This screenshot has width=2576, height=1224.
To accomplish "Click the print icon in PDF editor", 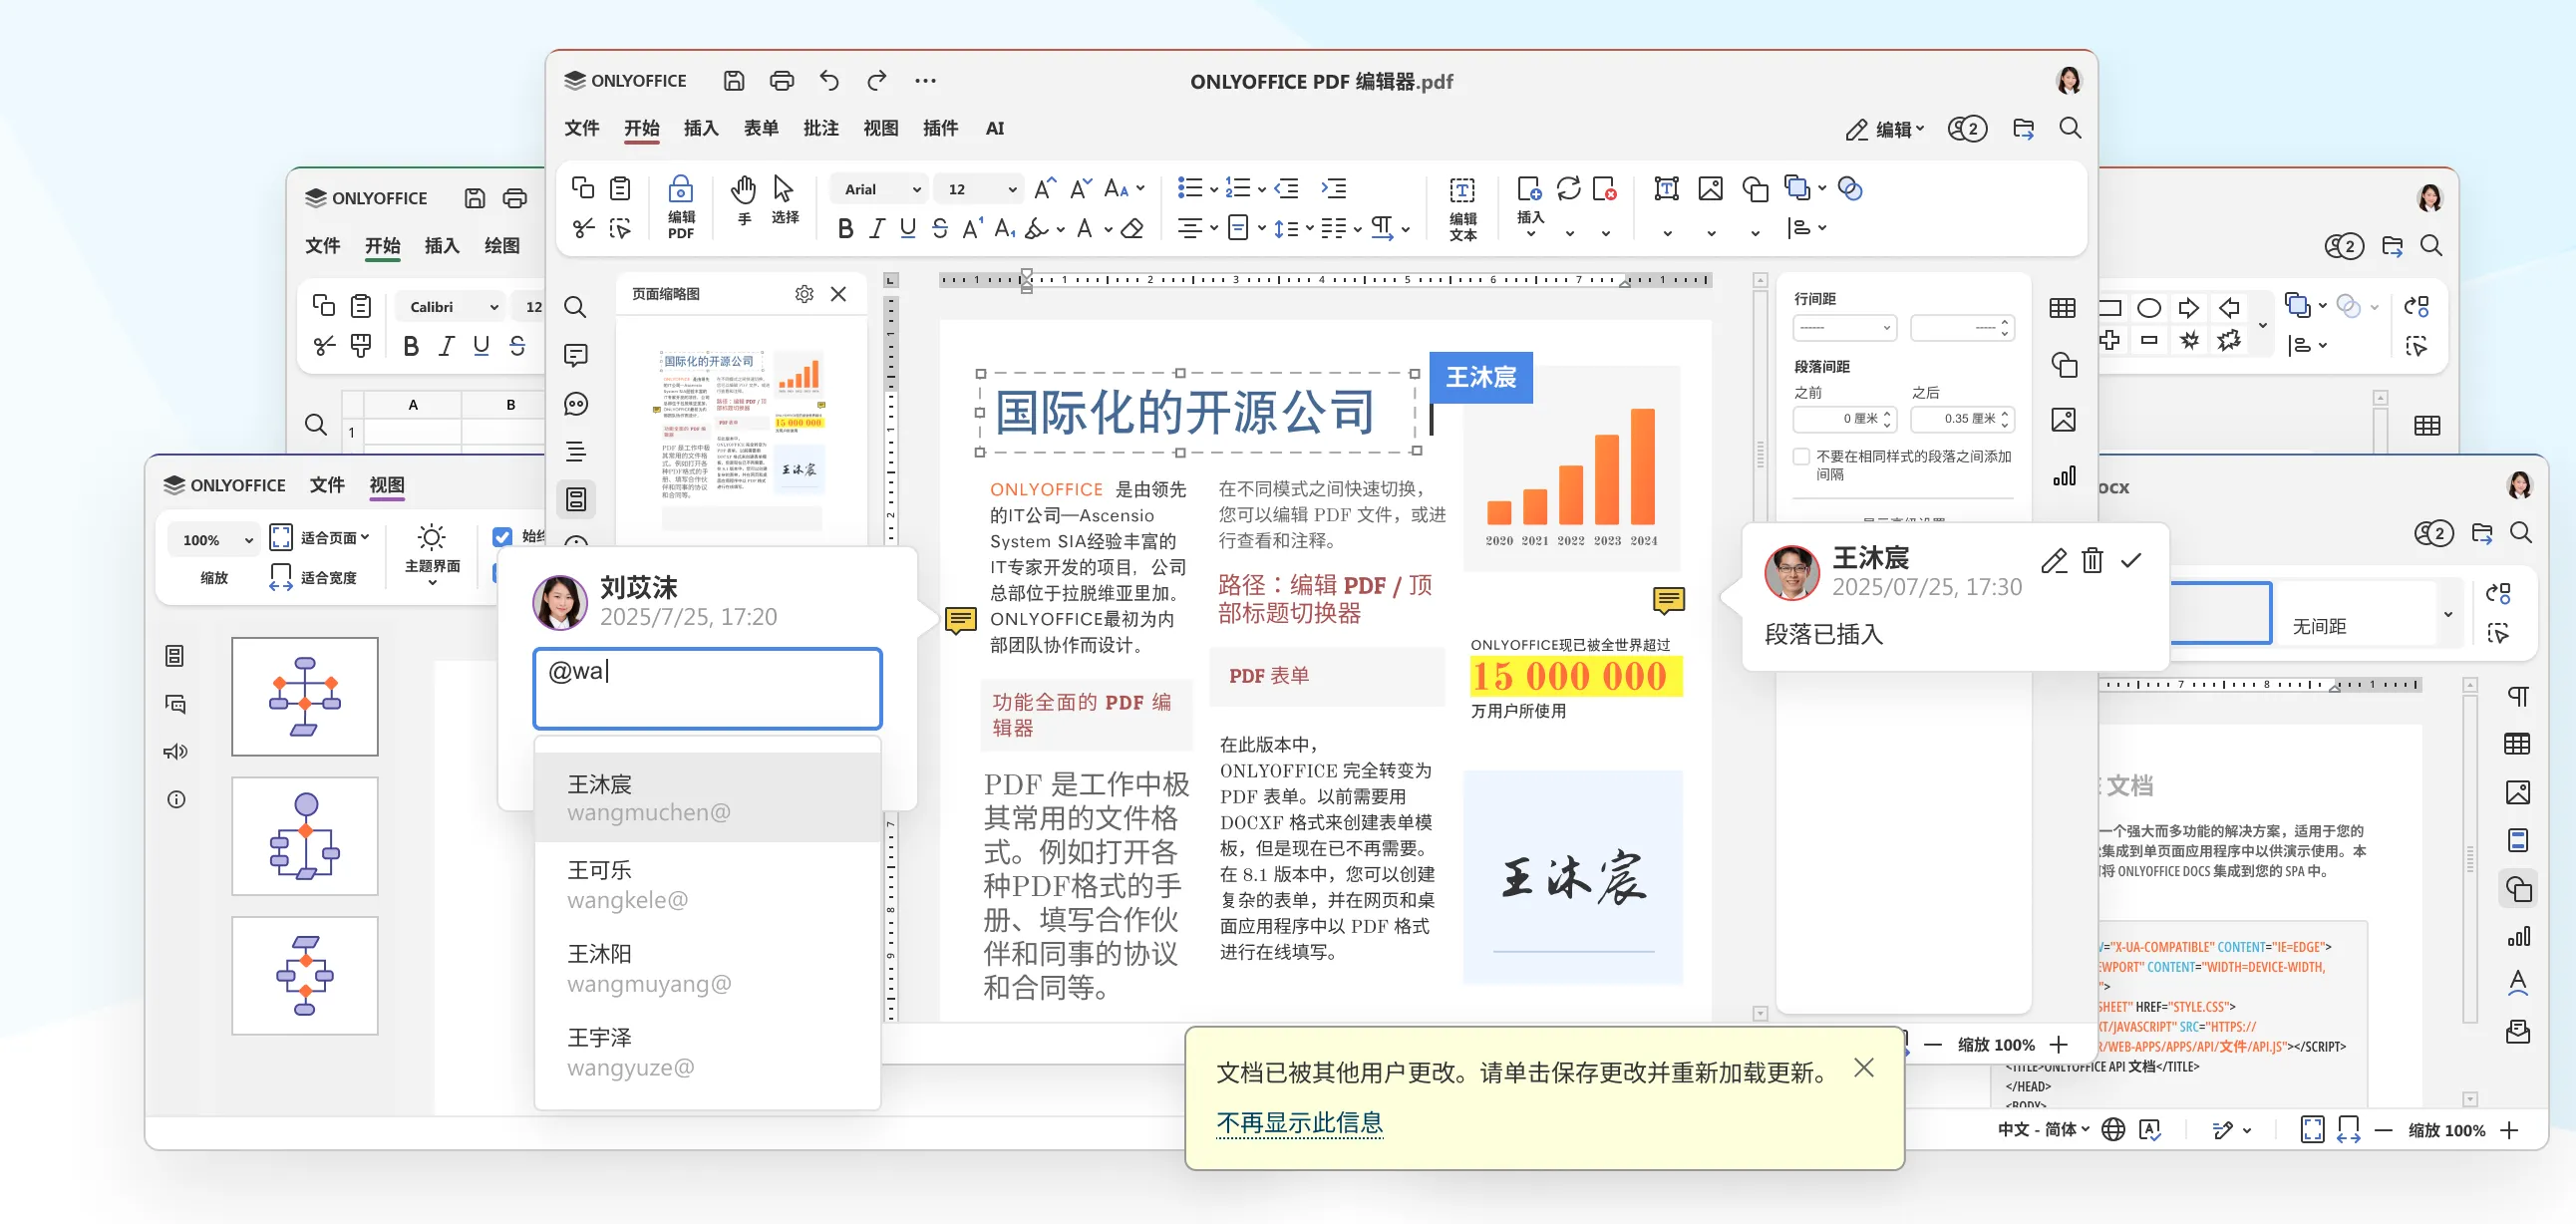I will click(781, 81).
